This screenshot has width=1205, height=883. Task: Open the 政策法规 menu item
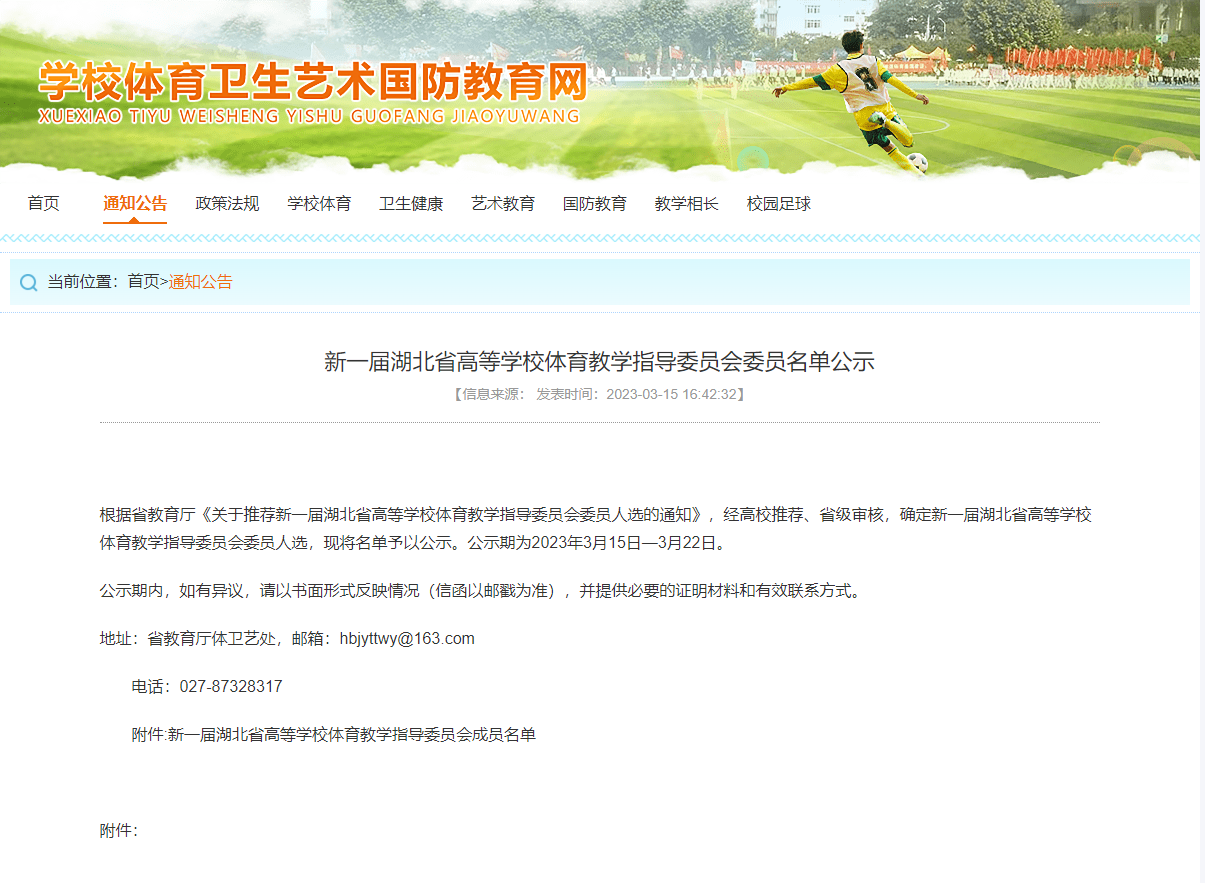(x=227, y=204)
